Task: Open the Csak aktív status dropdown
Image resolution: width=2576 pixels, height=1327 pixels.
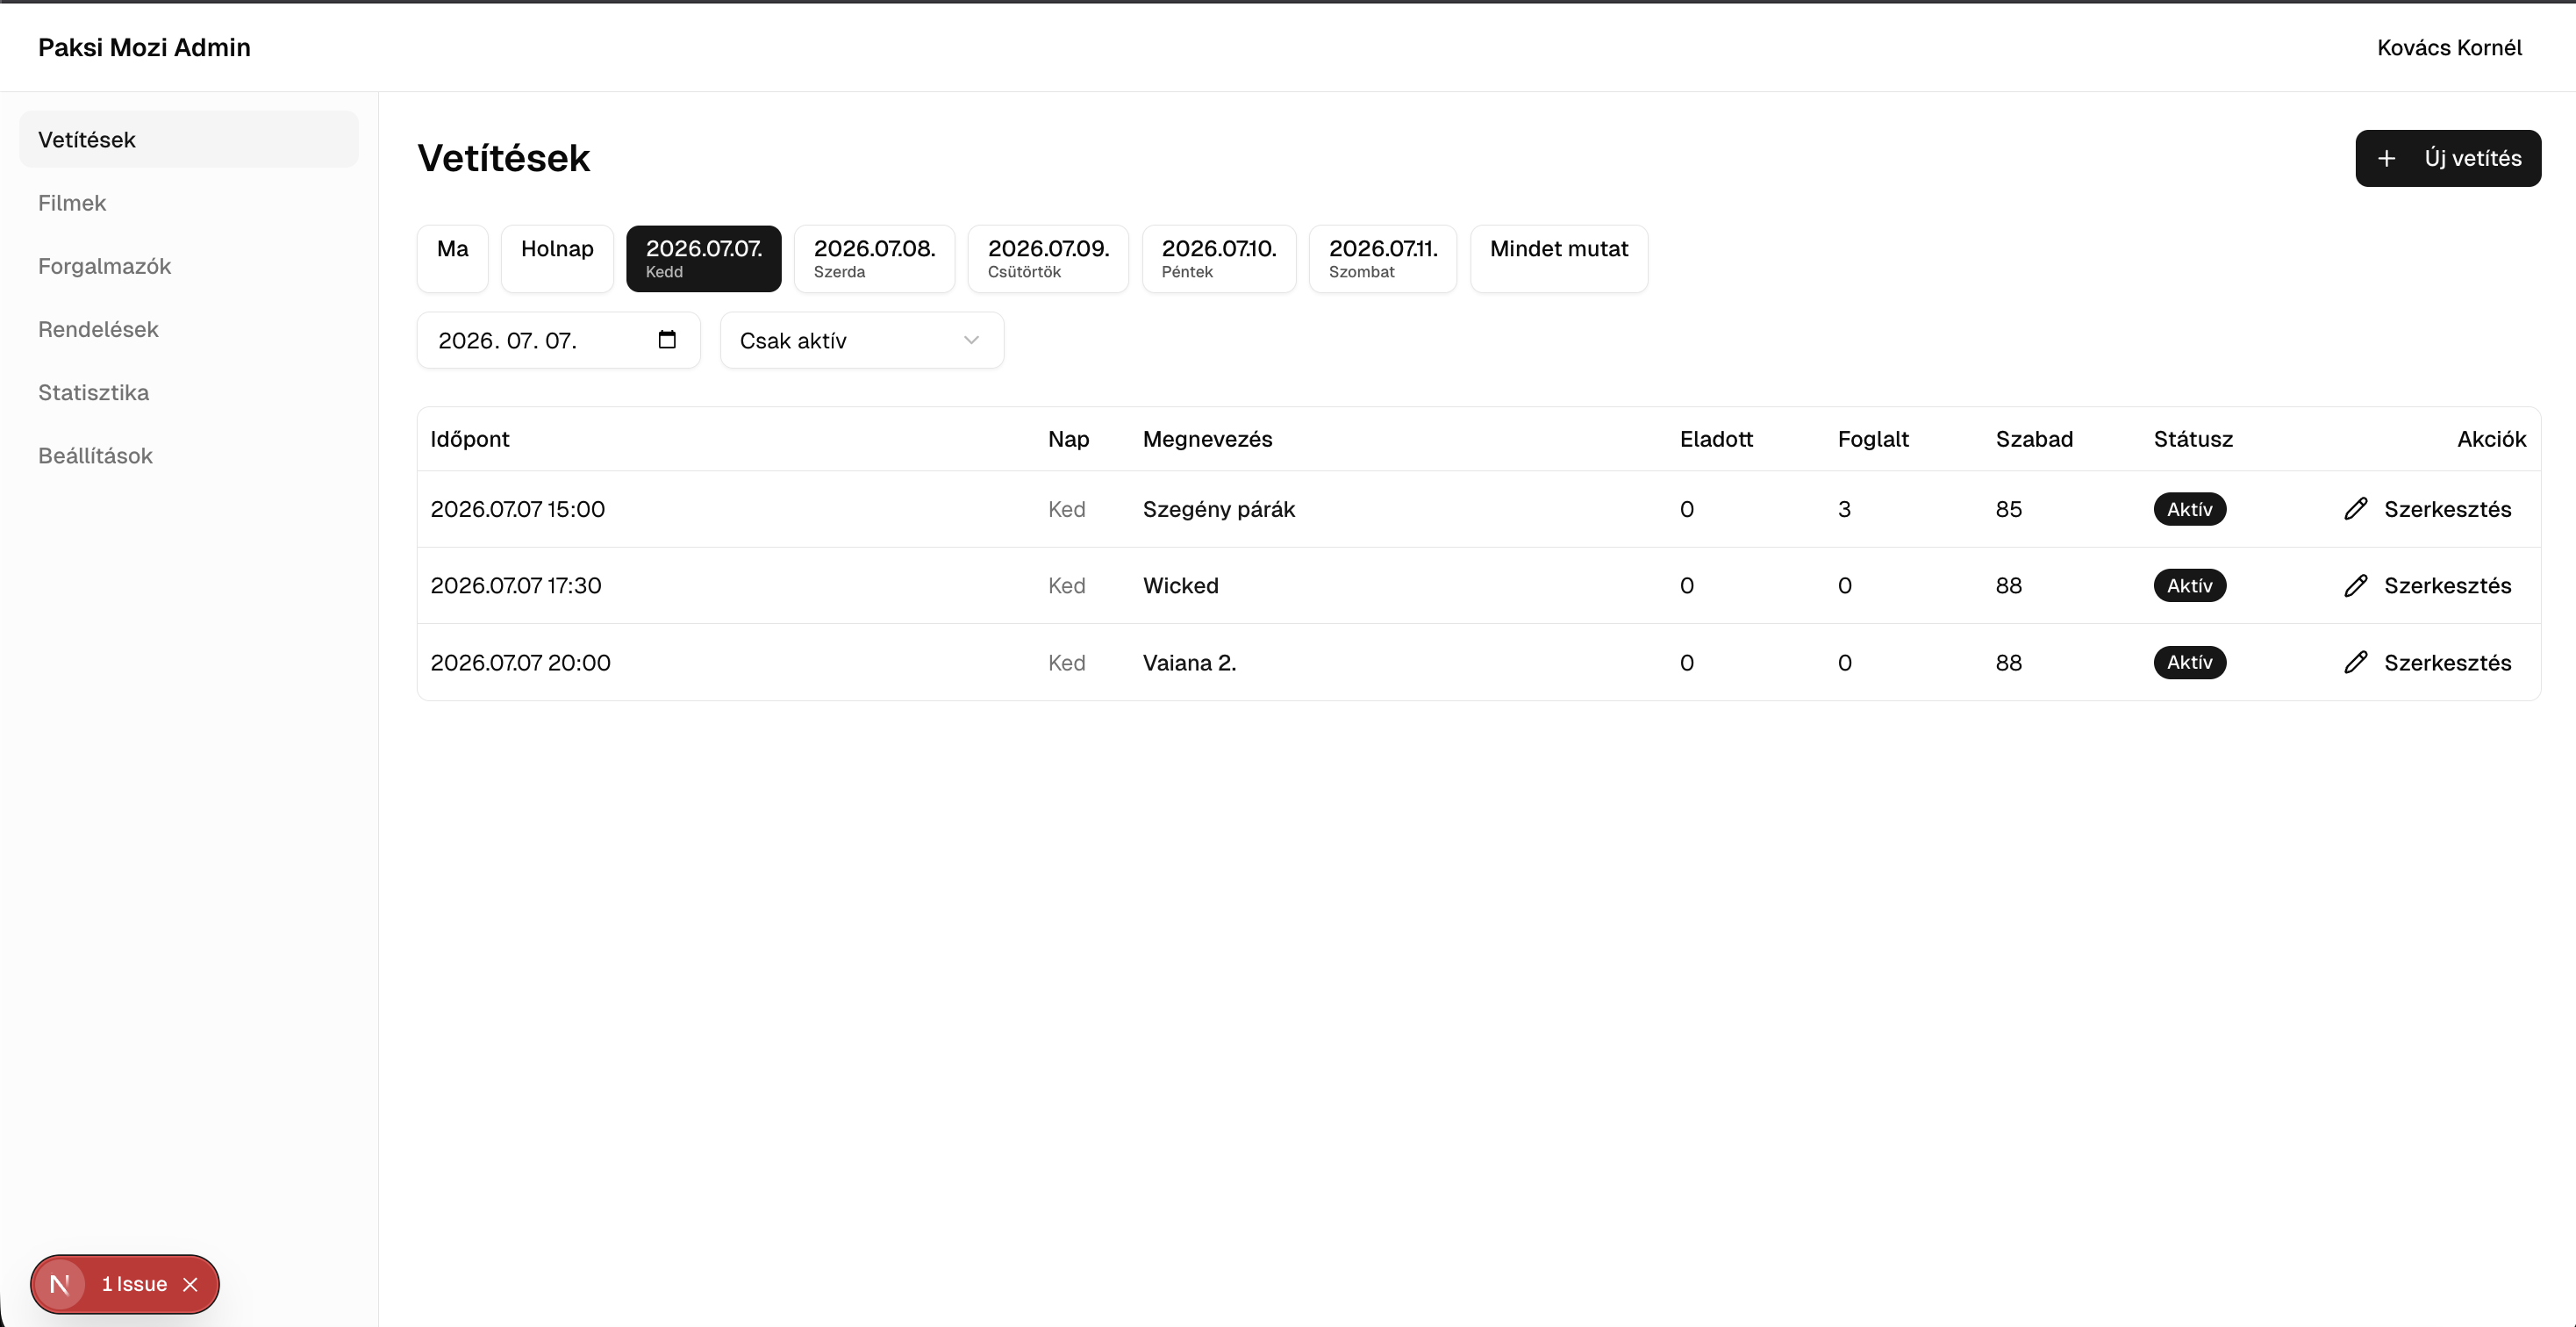Action: [x=861, y=340]
